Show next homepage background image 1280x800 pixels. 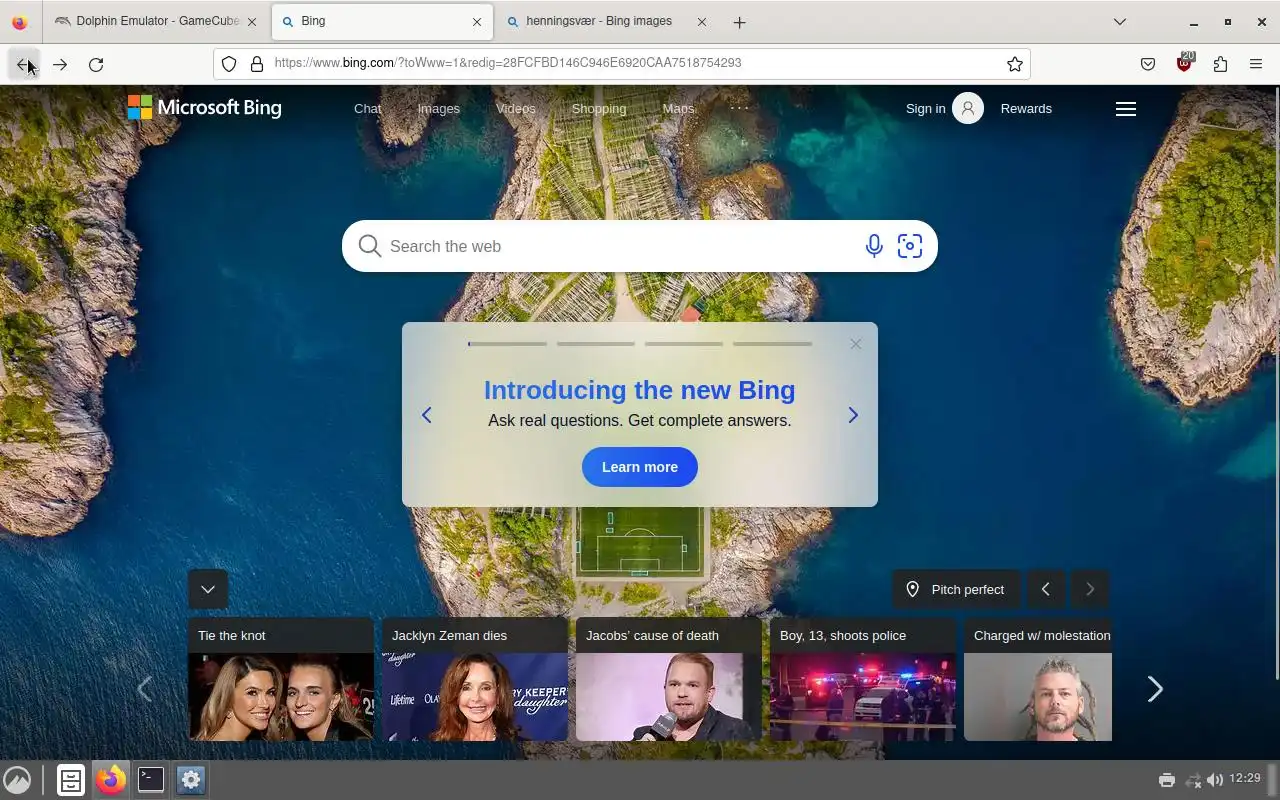(x=1090, y=589)
